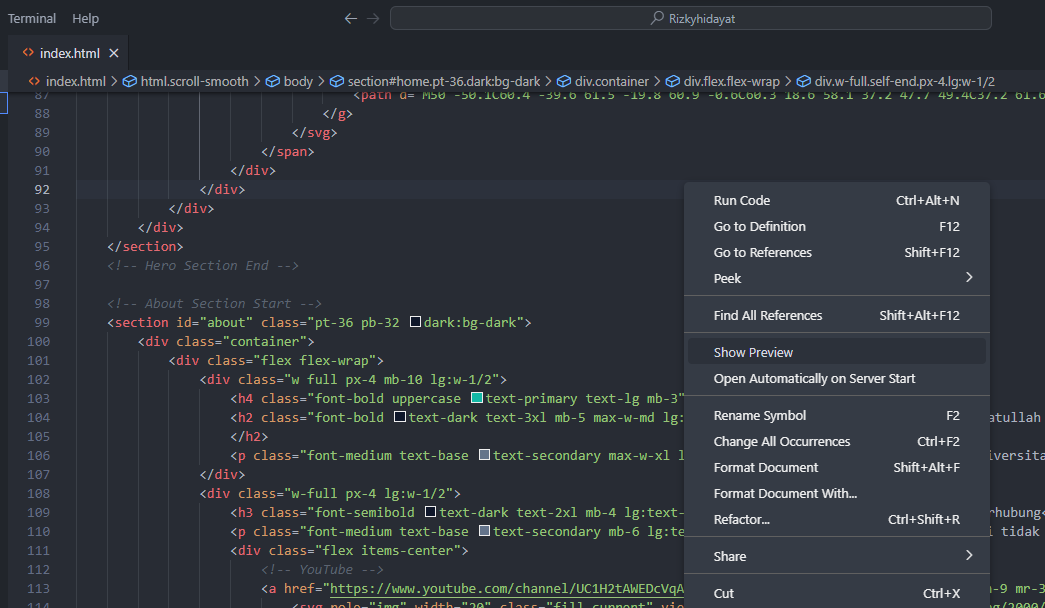This screenshot has width=1045, height=608.
Task: Click the forward navigation arrow
Action: [372, 18]
